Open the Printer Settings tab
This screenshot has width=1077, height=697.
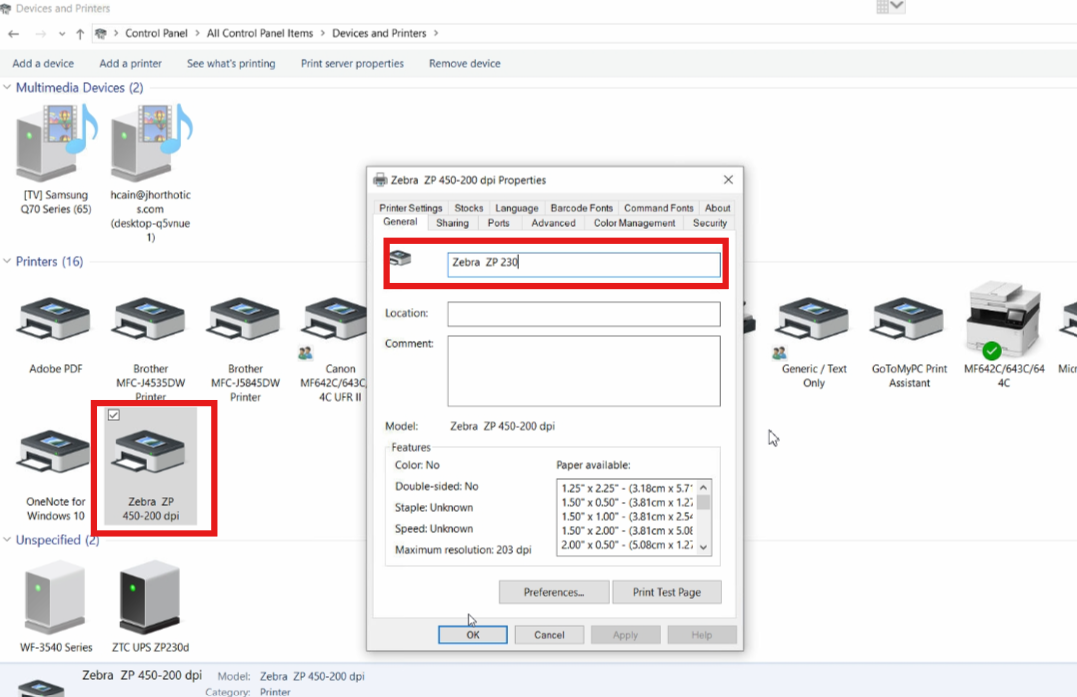pyautogui.click(x=410, y=208)
